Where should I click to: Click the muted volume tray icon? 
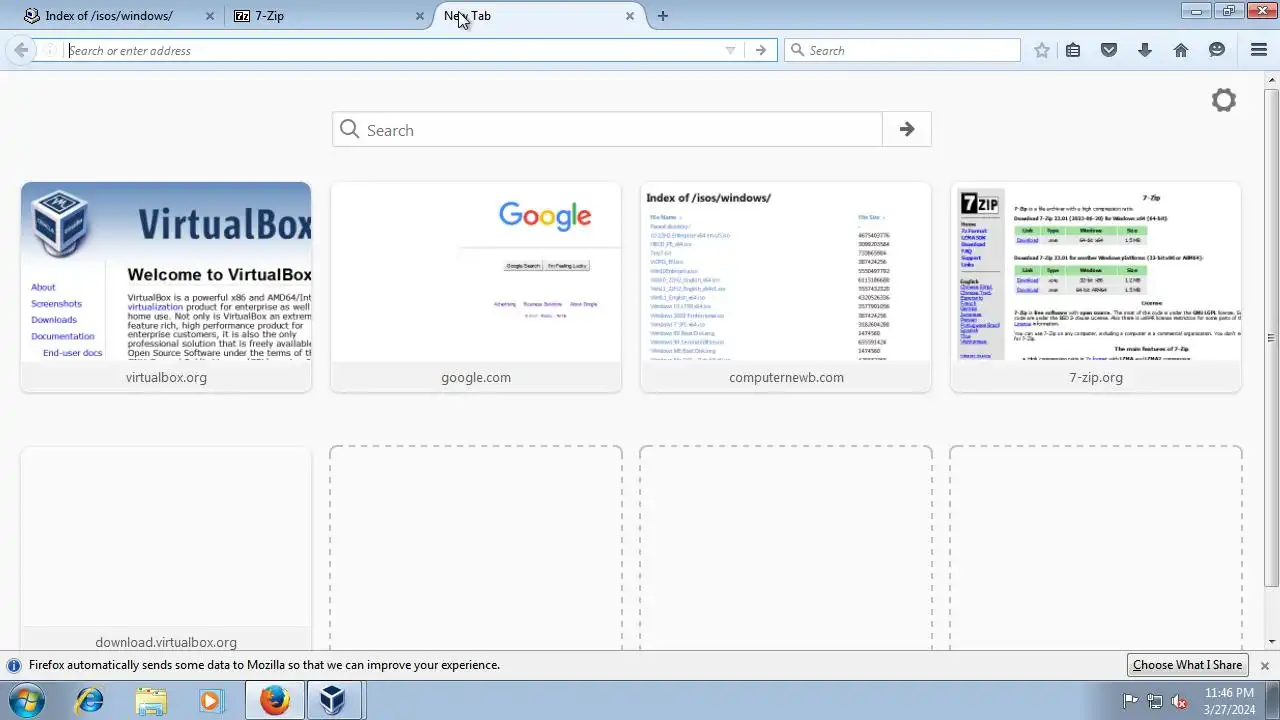1179,701
